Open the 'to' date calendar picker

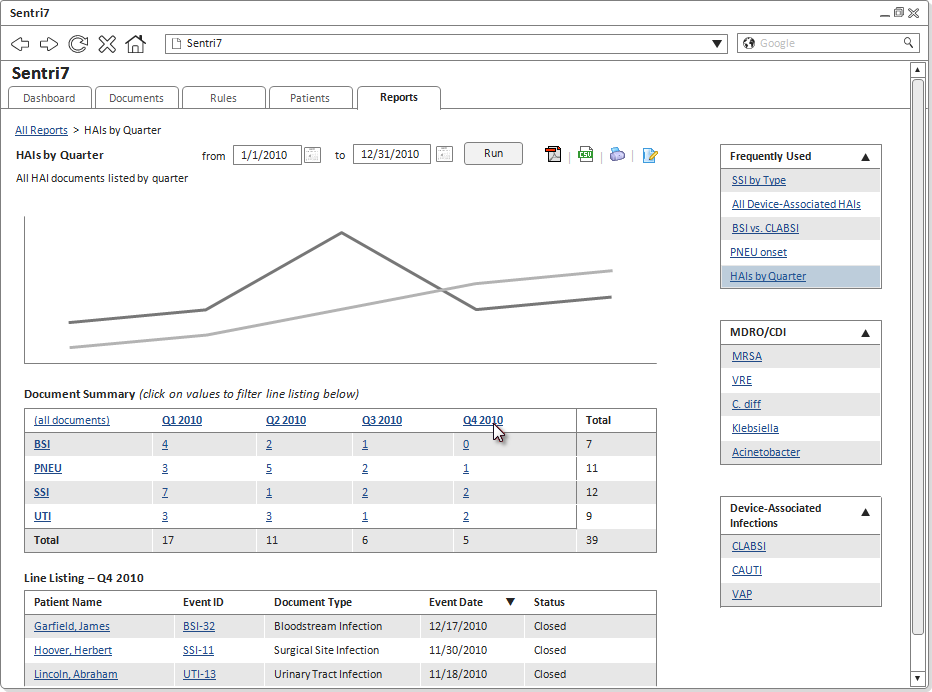tap(444, 155)
